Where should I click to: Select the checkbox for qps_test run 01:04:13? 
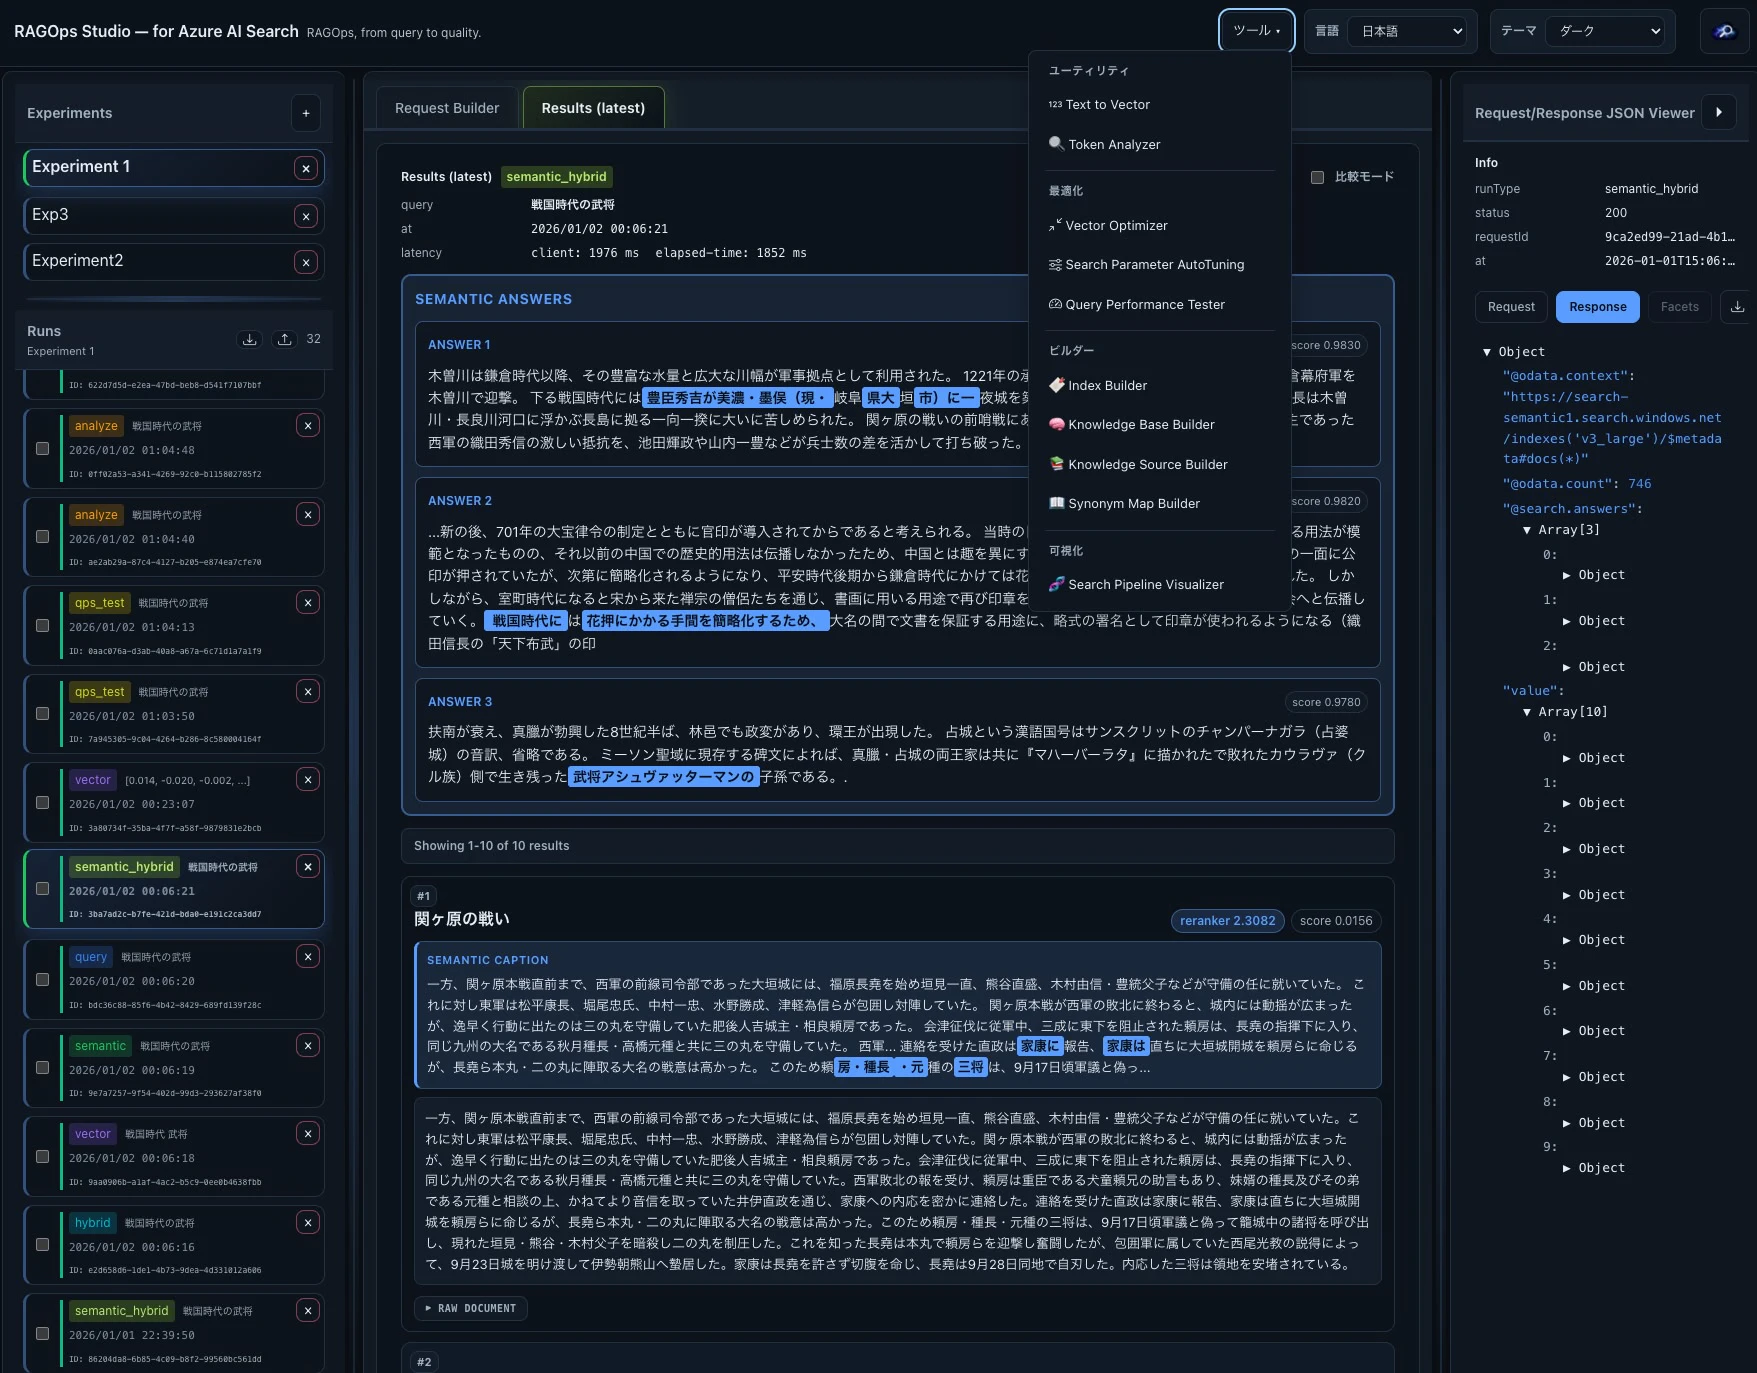coord(43,626)
